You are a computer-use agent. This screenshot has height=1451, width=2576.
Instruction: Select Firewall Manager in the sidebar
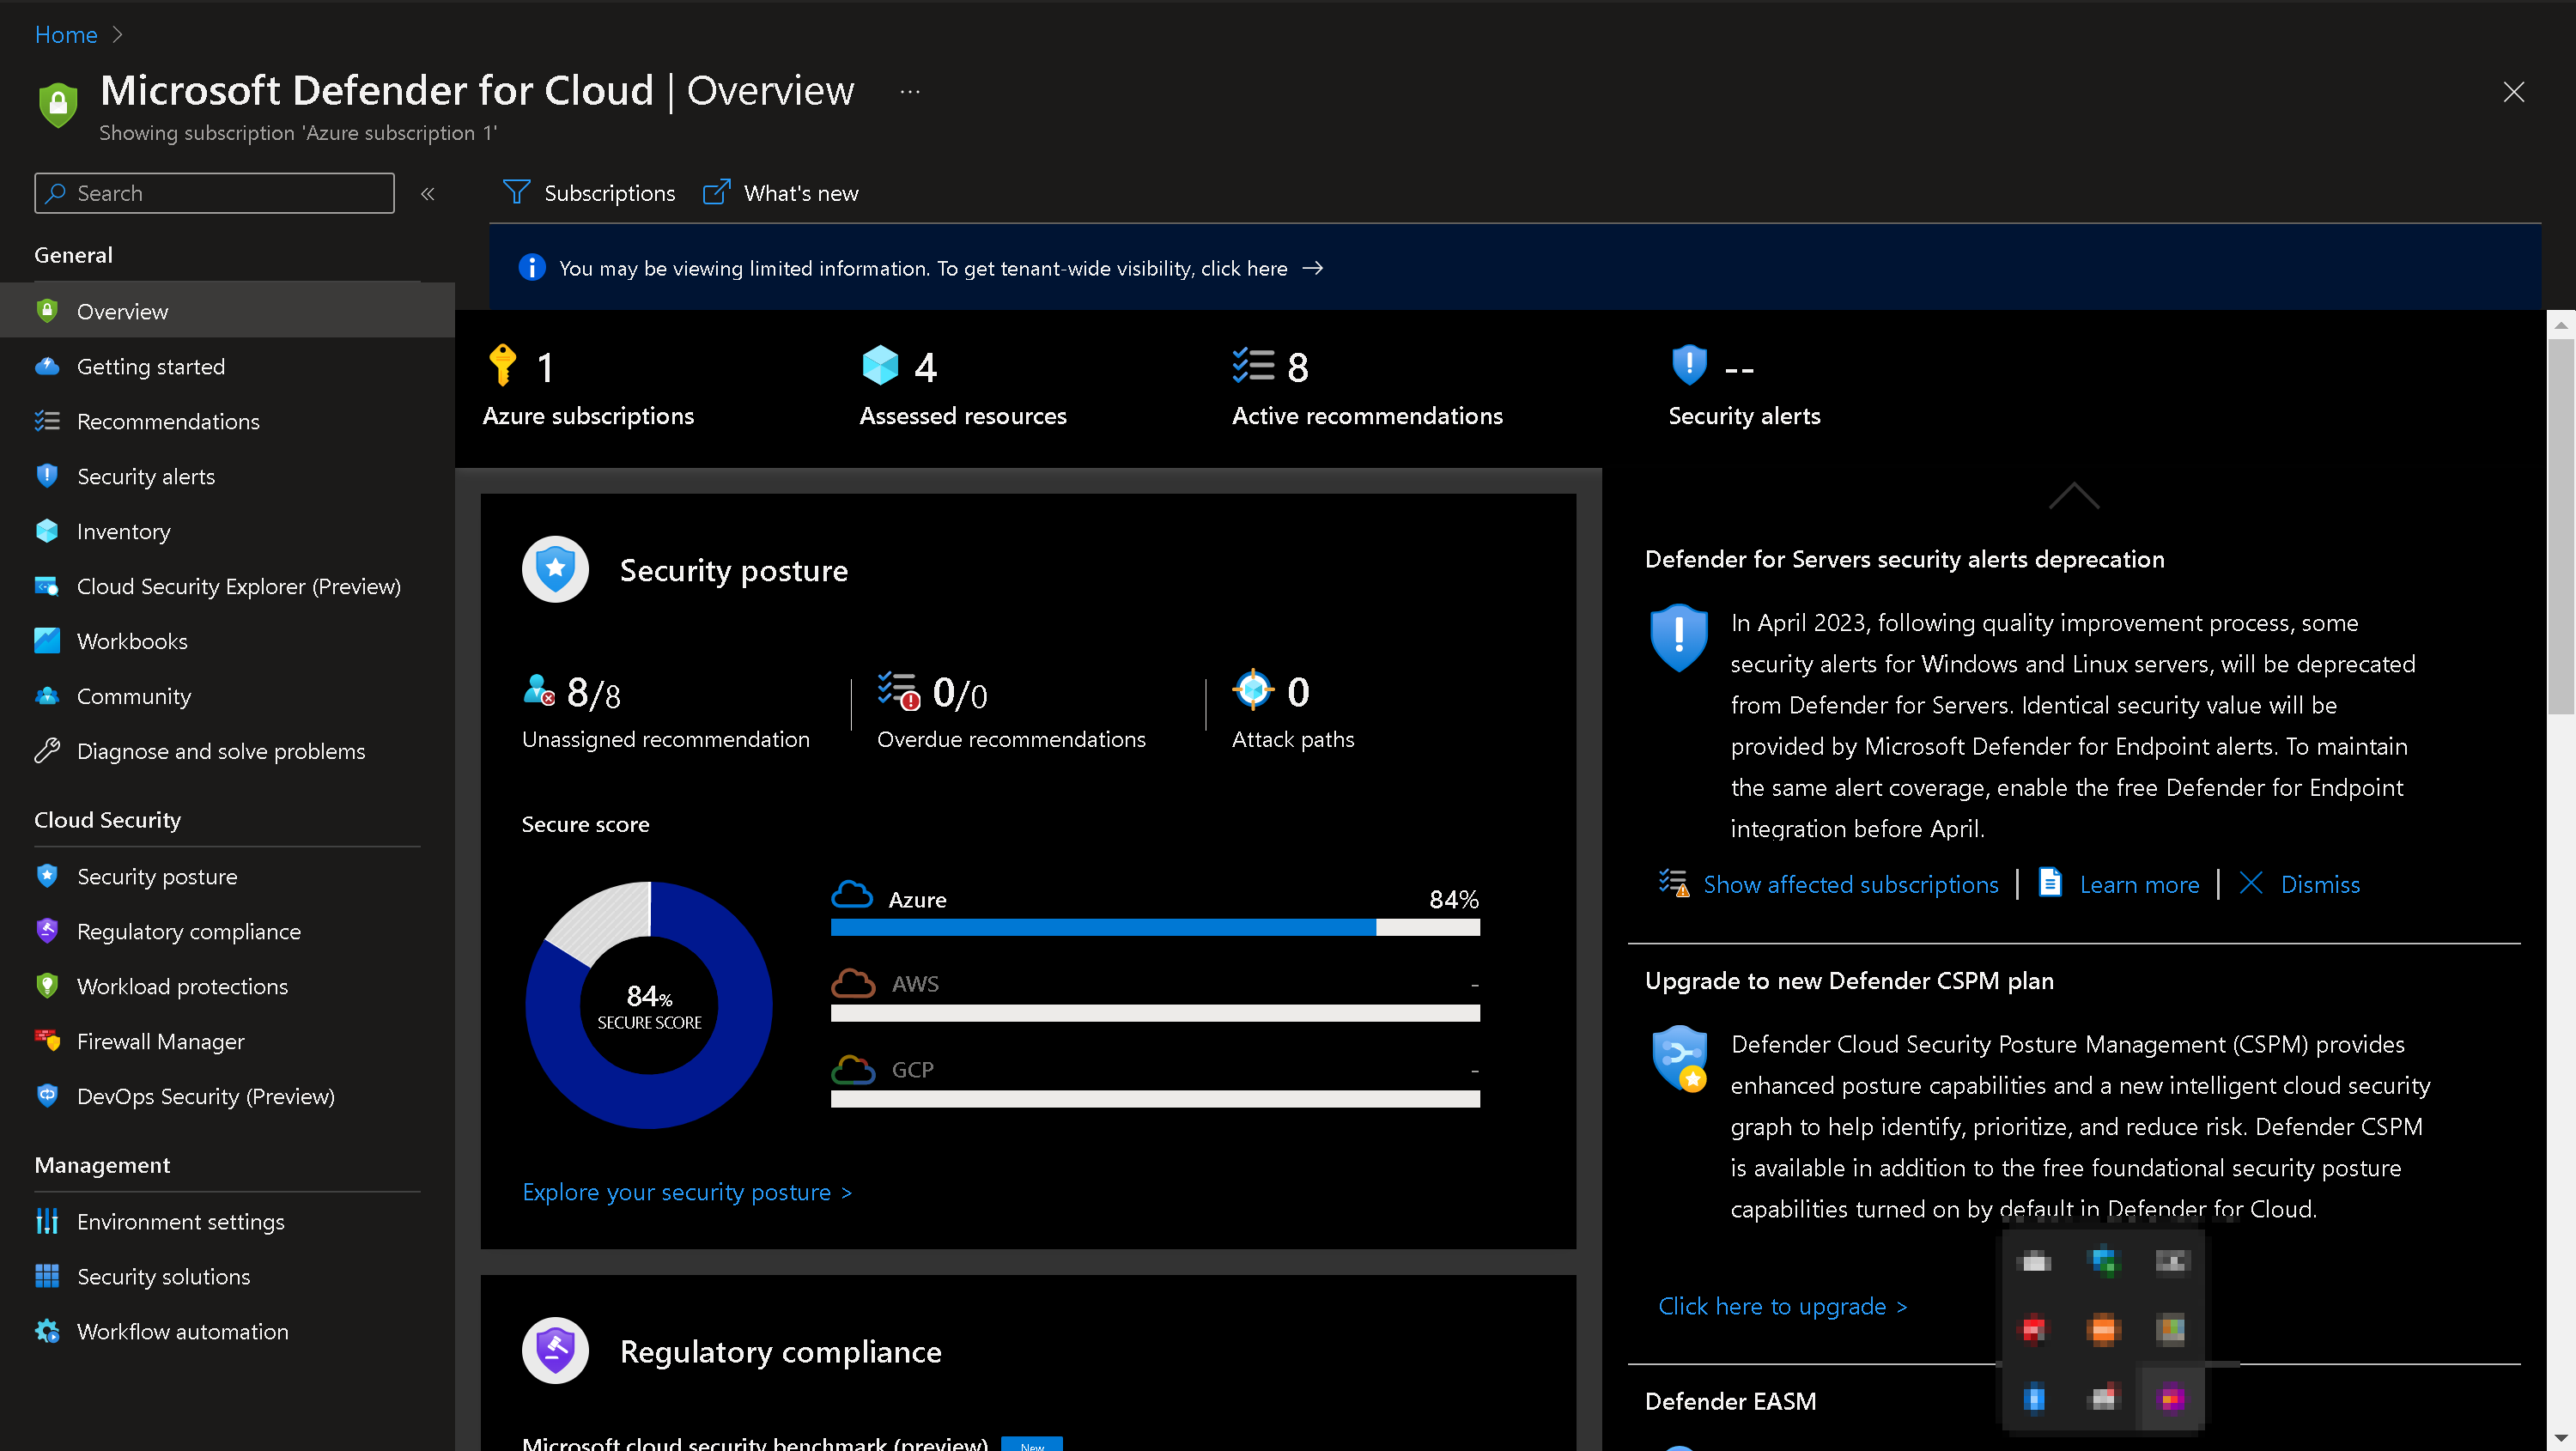coord(160,1041)
